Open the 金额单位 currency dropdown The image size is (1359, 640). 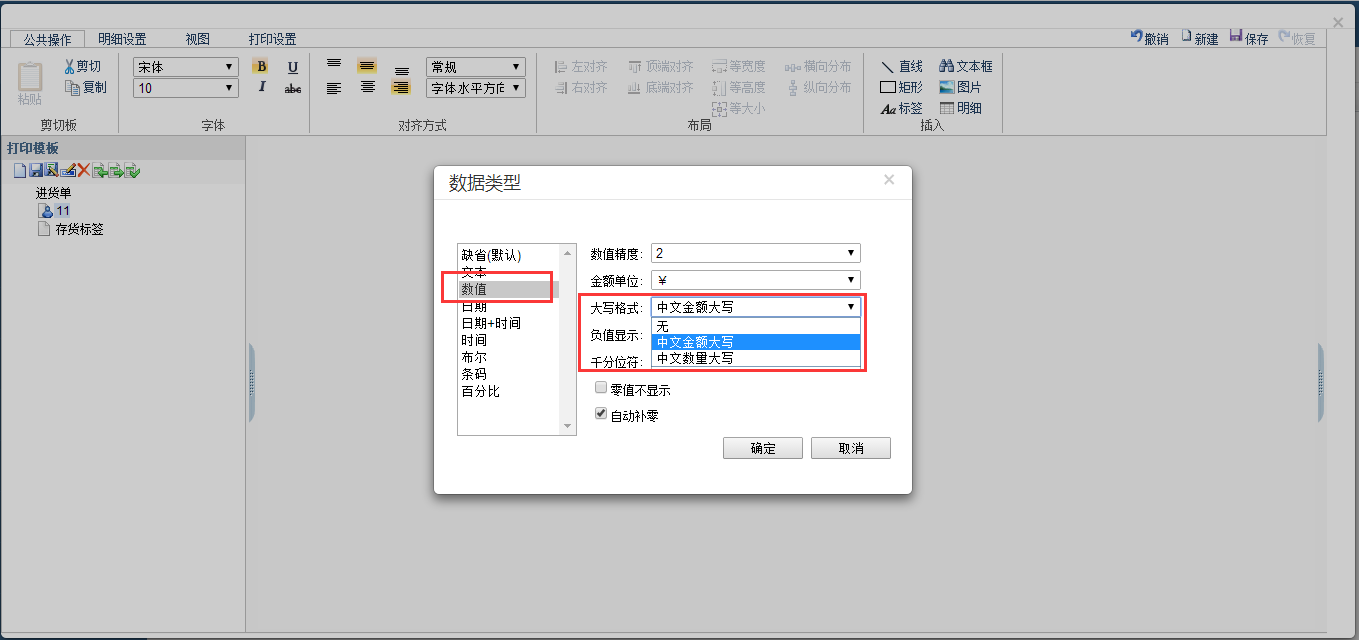pyautogui.click(x=755, y=281)
